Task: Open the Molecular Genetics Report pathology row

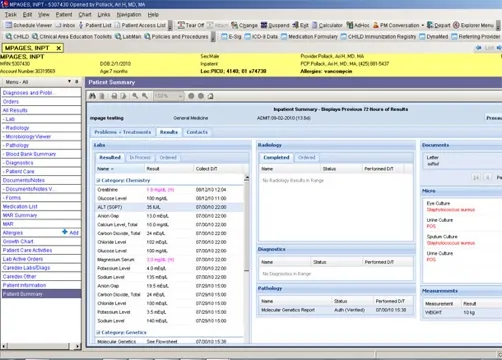Action: tap(336, 310)
